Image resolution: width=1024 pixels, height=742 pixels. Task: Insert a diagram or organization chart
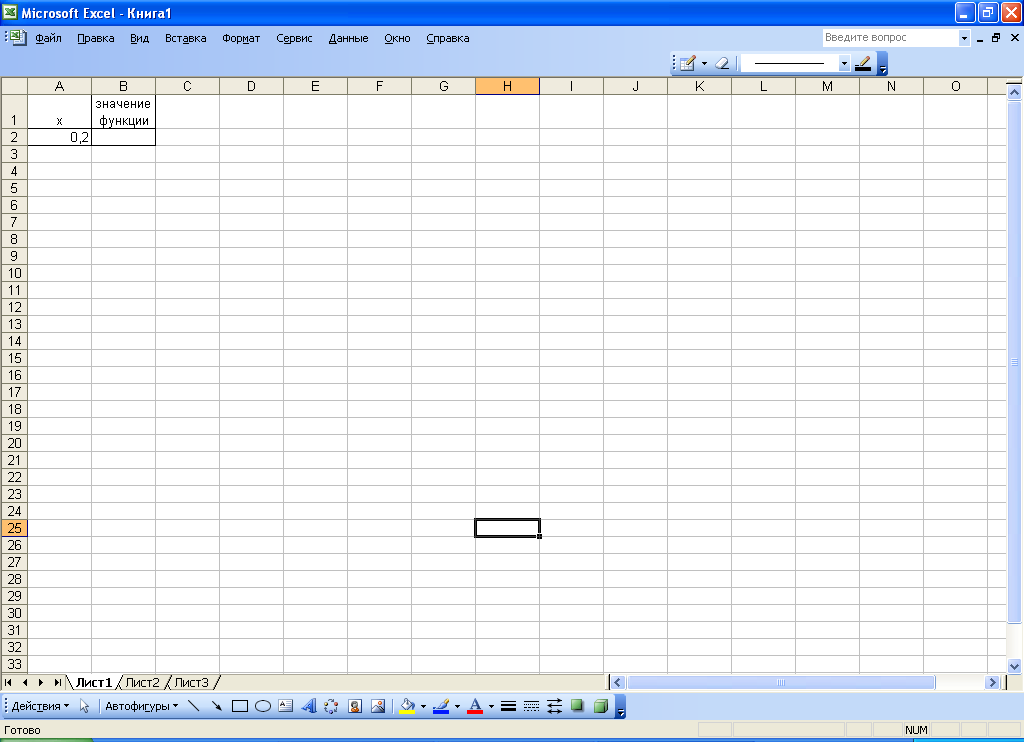(331, 706)
